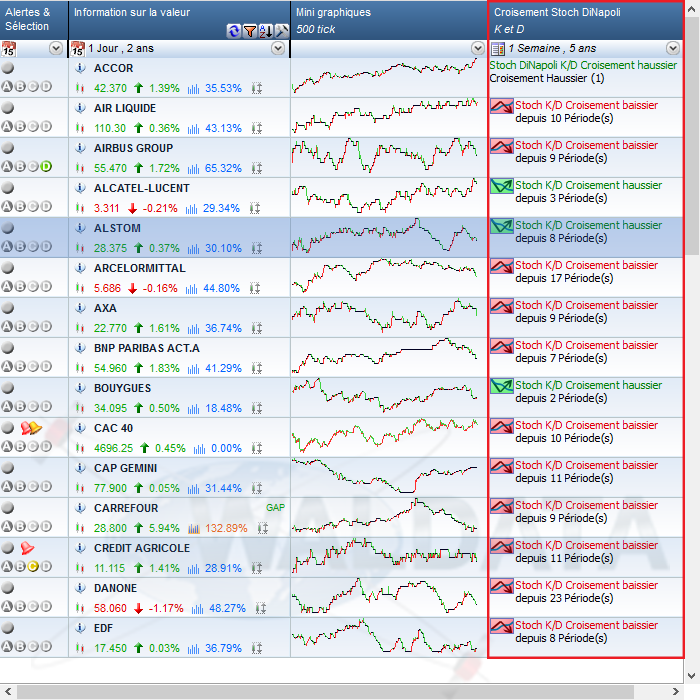The image size is (700, 700).
Task: Toggle the green D list on AIRBUS GROUP row
Action: [46, 167]
